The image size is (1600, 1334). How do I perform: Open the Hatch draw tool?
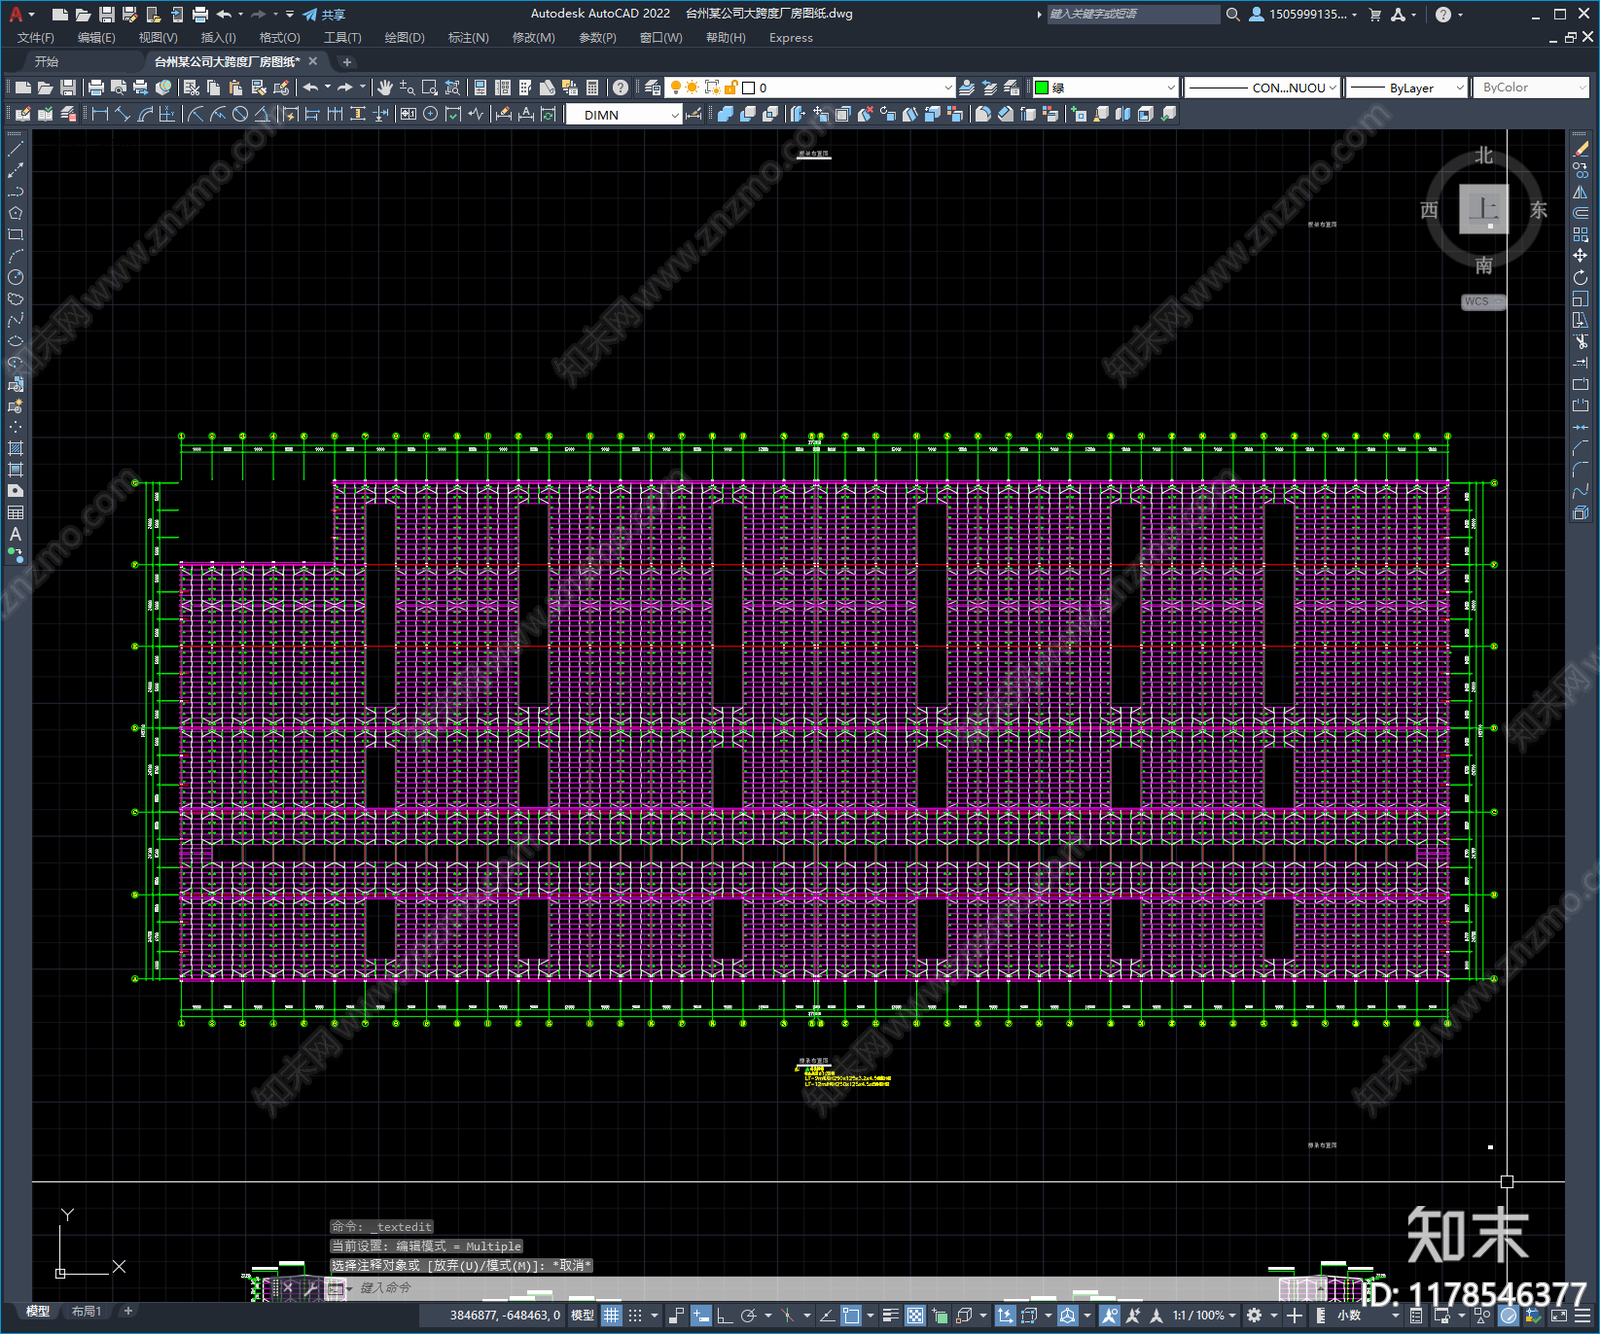pyautogui.click(x=15, y=448)
